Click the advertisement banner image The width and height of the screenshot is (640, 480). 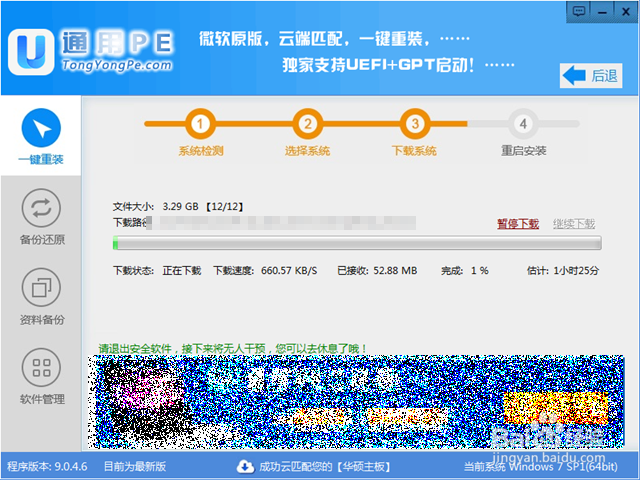356,402
